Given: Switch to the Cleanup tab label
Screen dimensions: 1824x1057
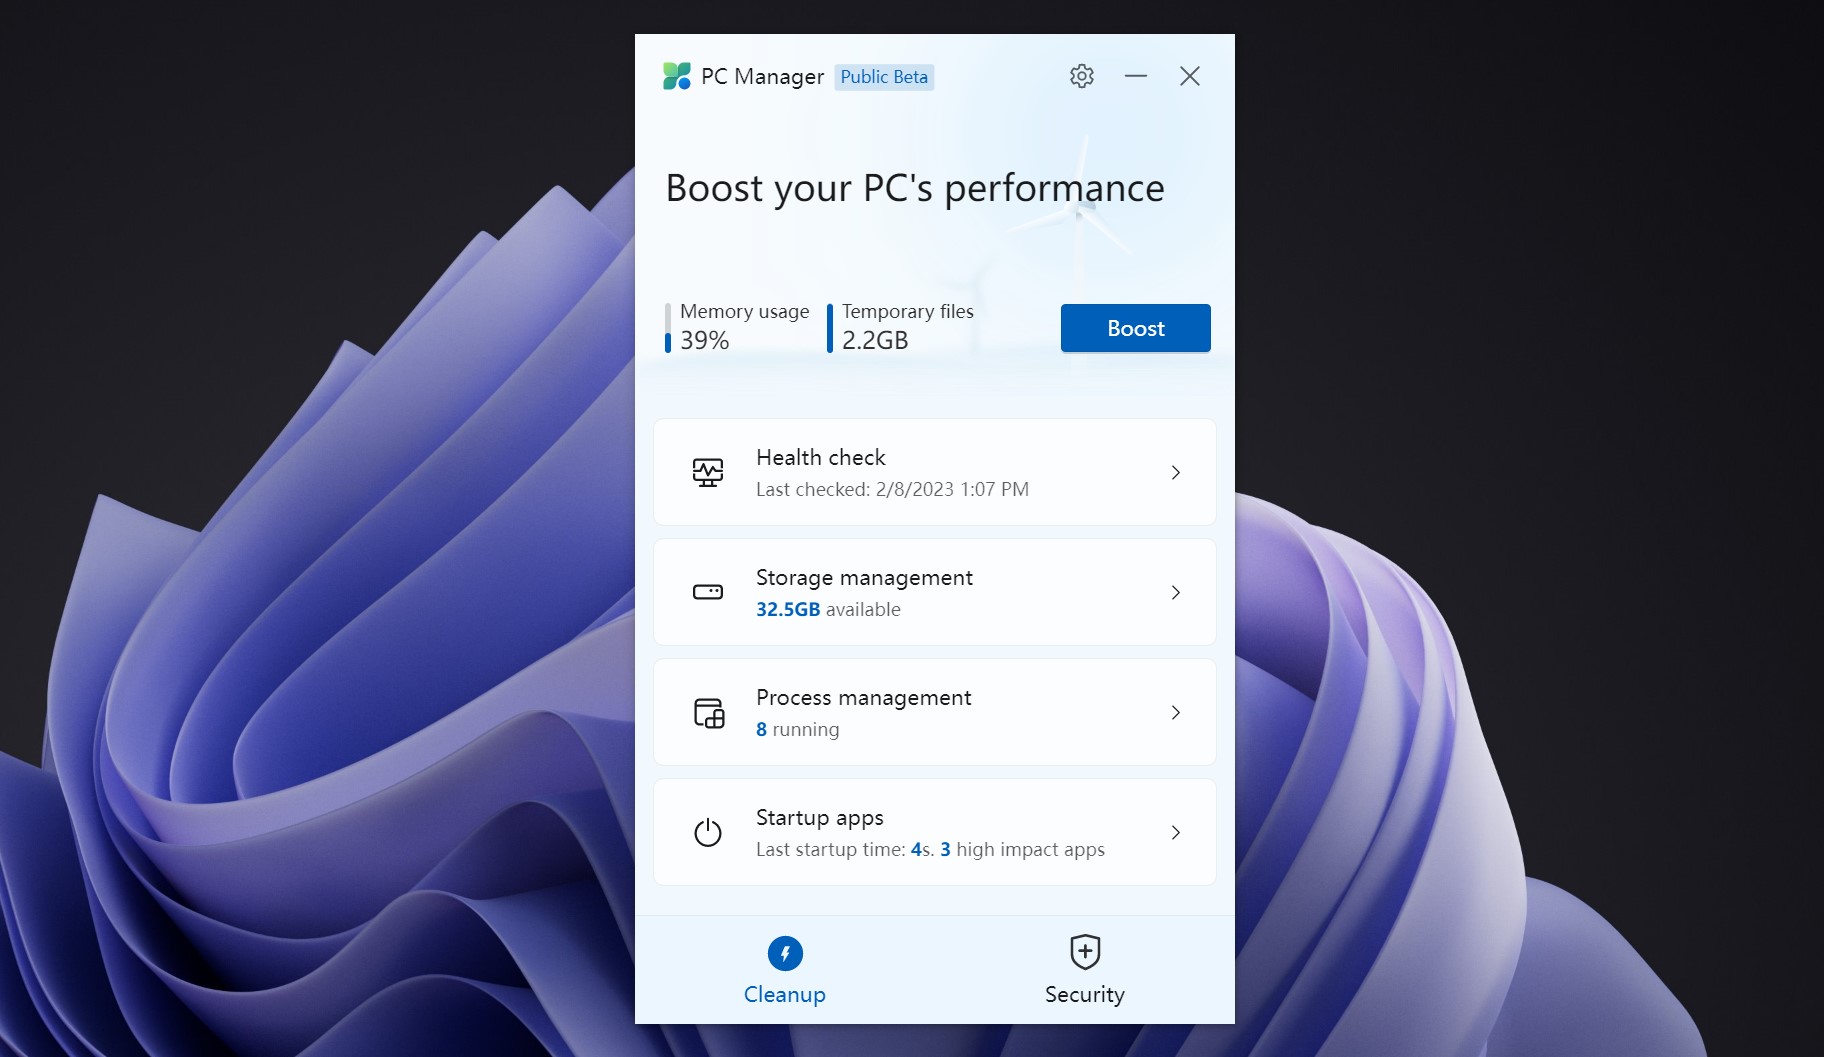Looking at the screenshot, I should [x=785, y=994].
